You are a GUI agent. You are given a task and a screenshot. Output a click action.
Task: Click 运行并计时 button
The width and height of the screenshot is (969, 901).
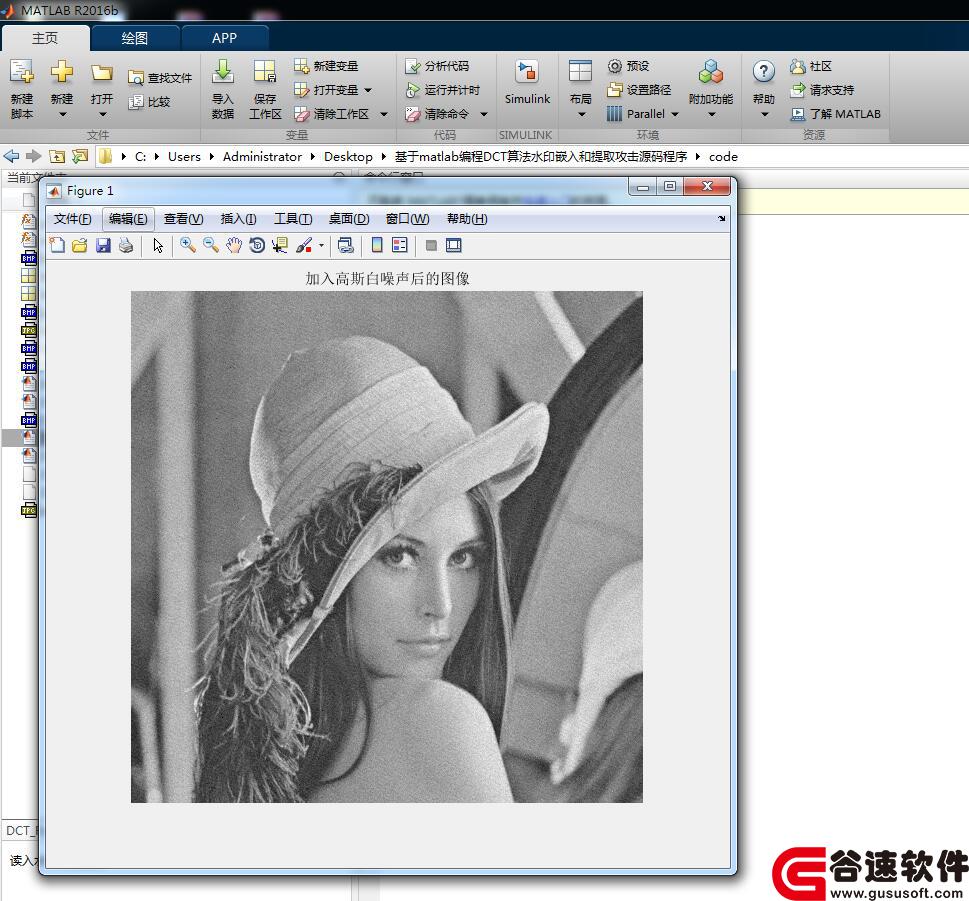tap(442, 90)
